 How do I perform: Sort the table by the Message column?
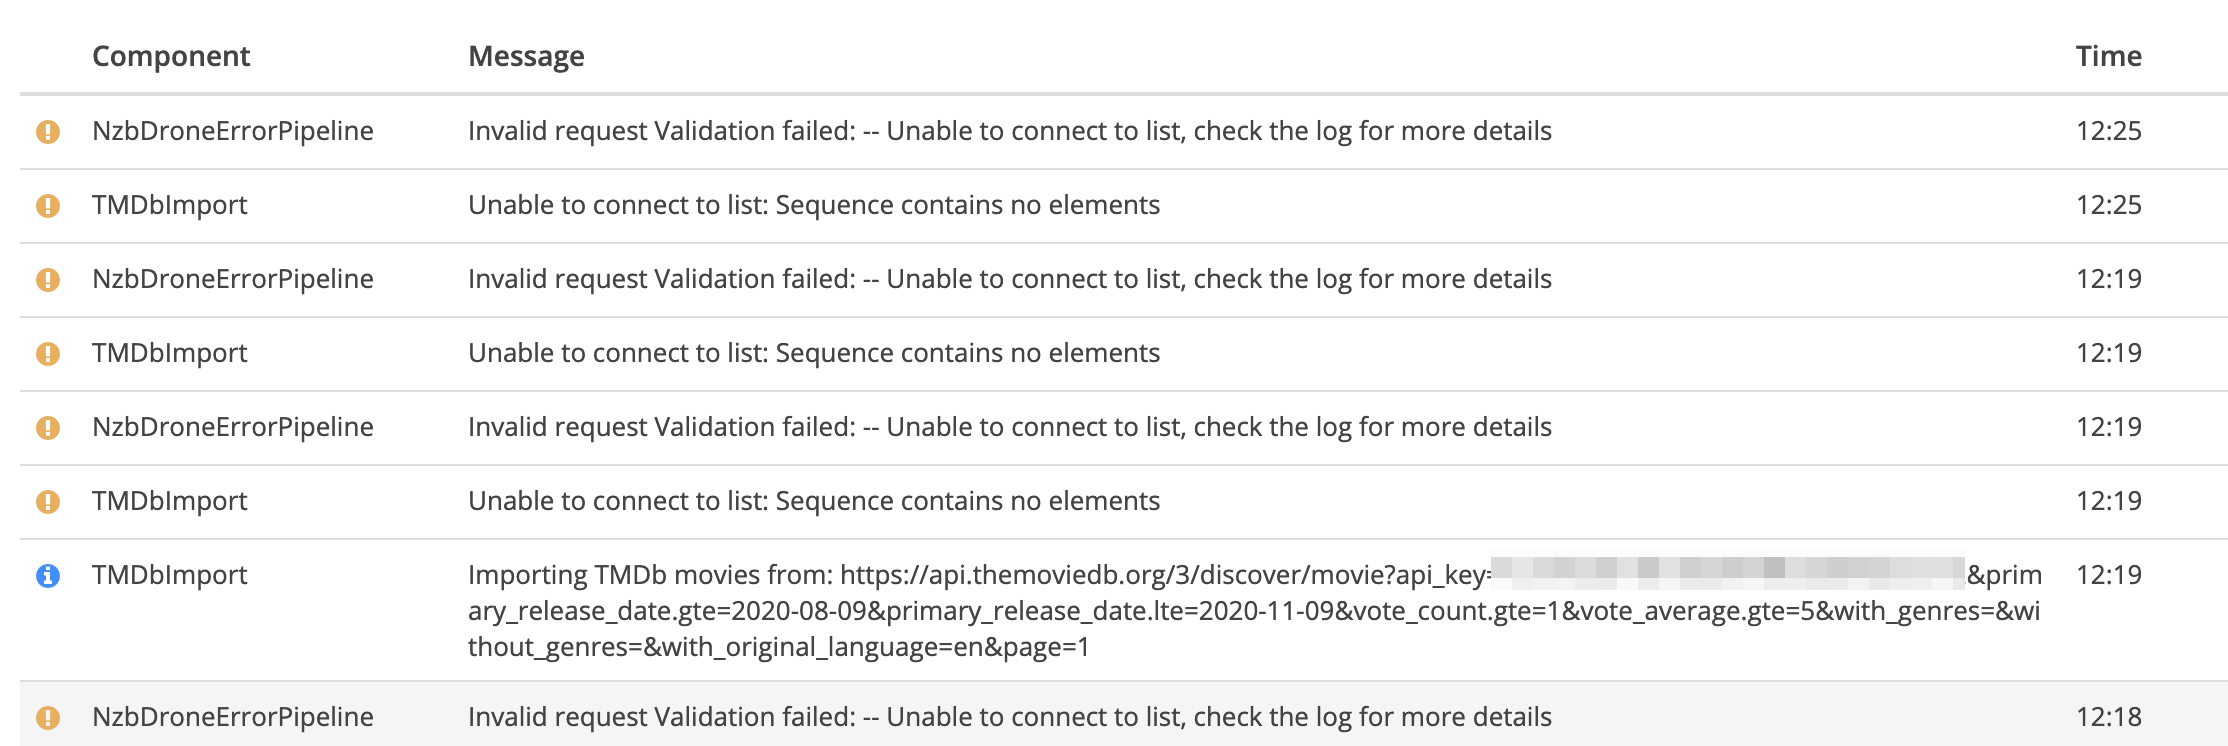(527, 56)
